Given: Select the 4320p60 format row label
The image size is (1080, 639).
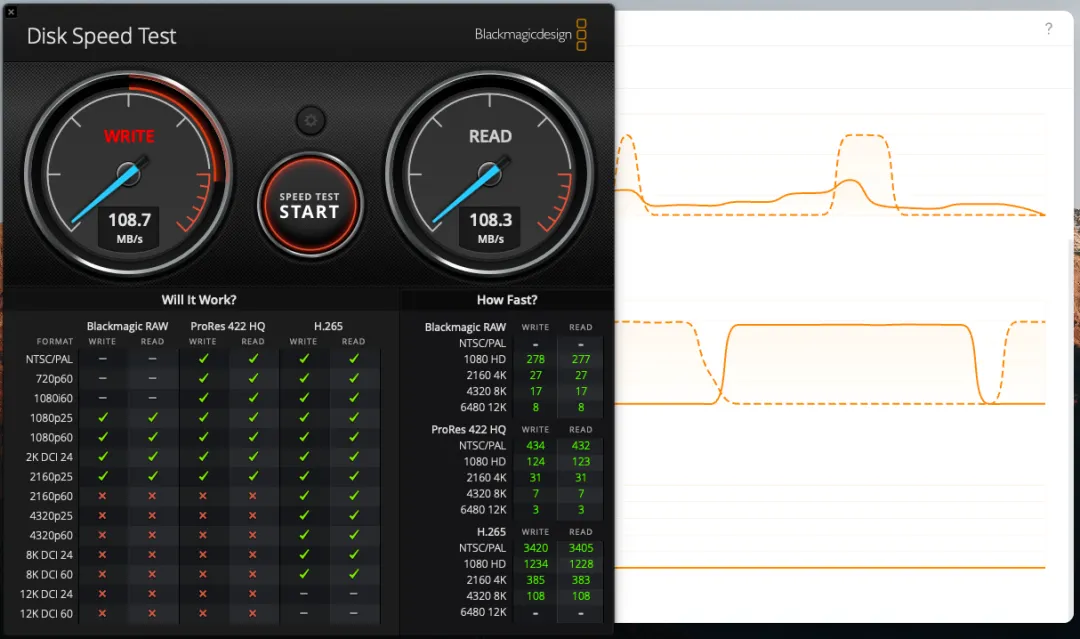Looking at the screenshot, I should pos(51,535).
